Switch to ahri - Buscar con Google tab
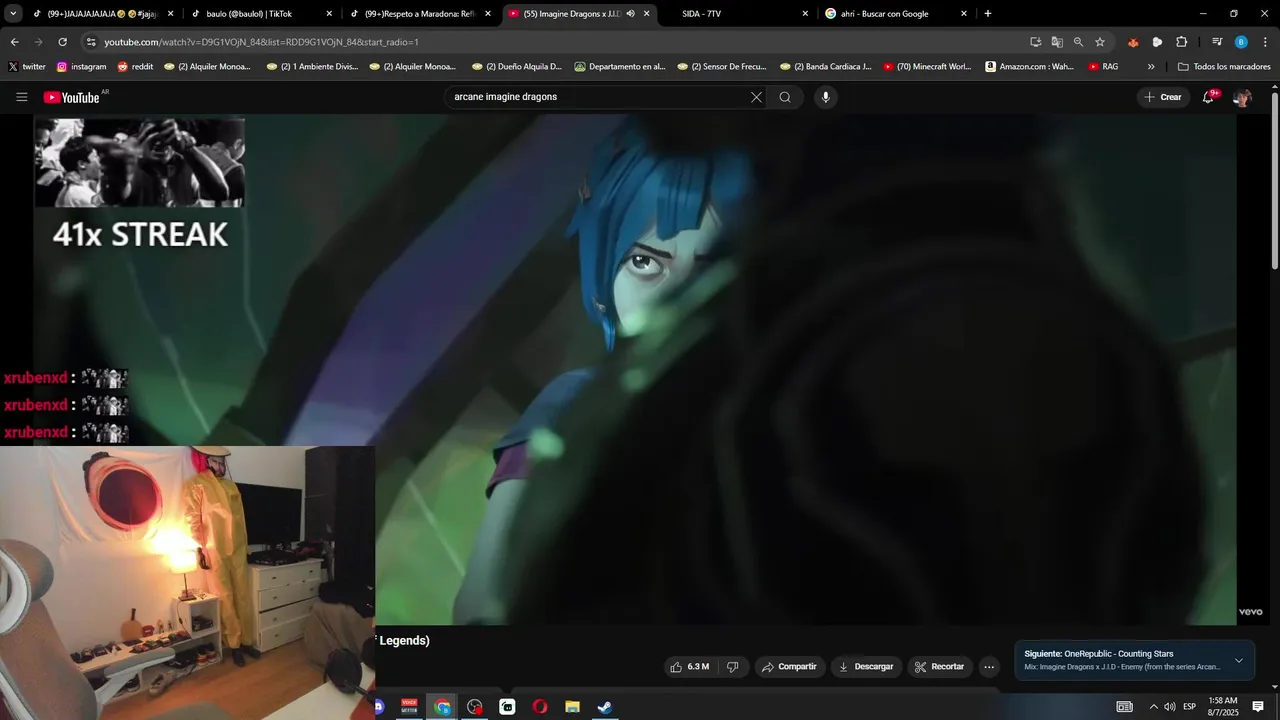 click(895, 14)
